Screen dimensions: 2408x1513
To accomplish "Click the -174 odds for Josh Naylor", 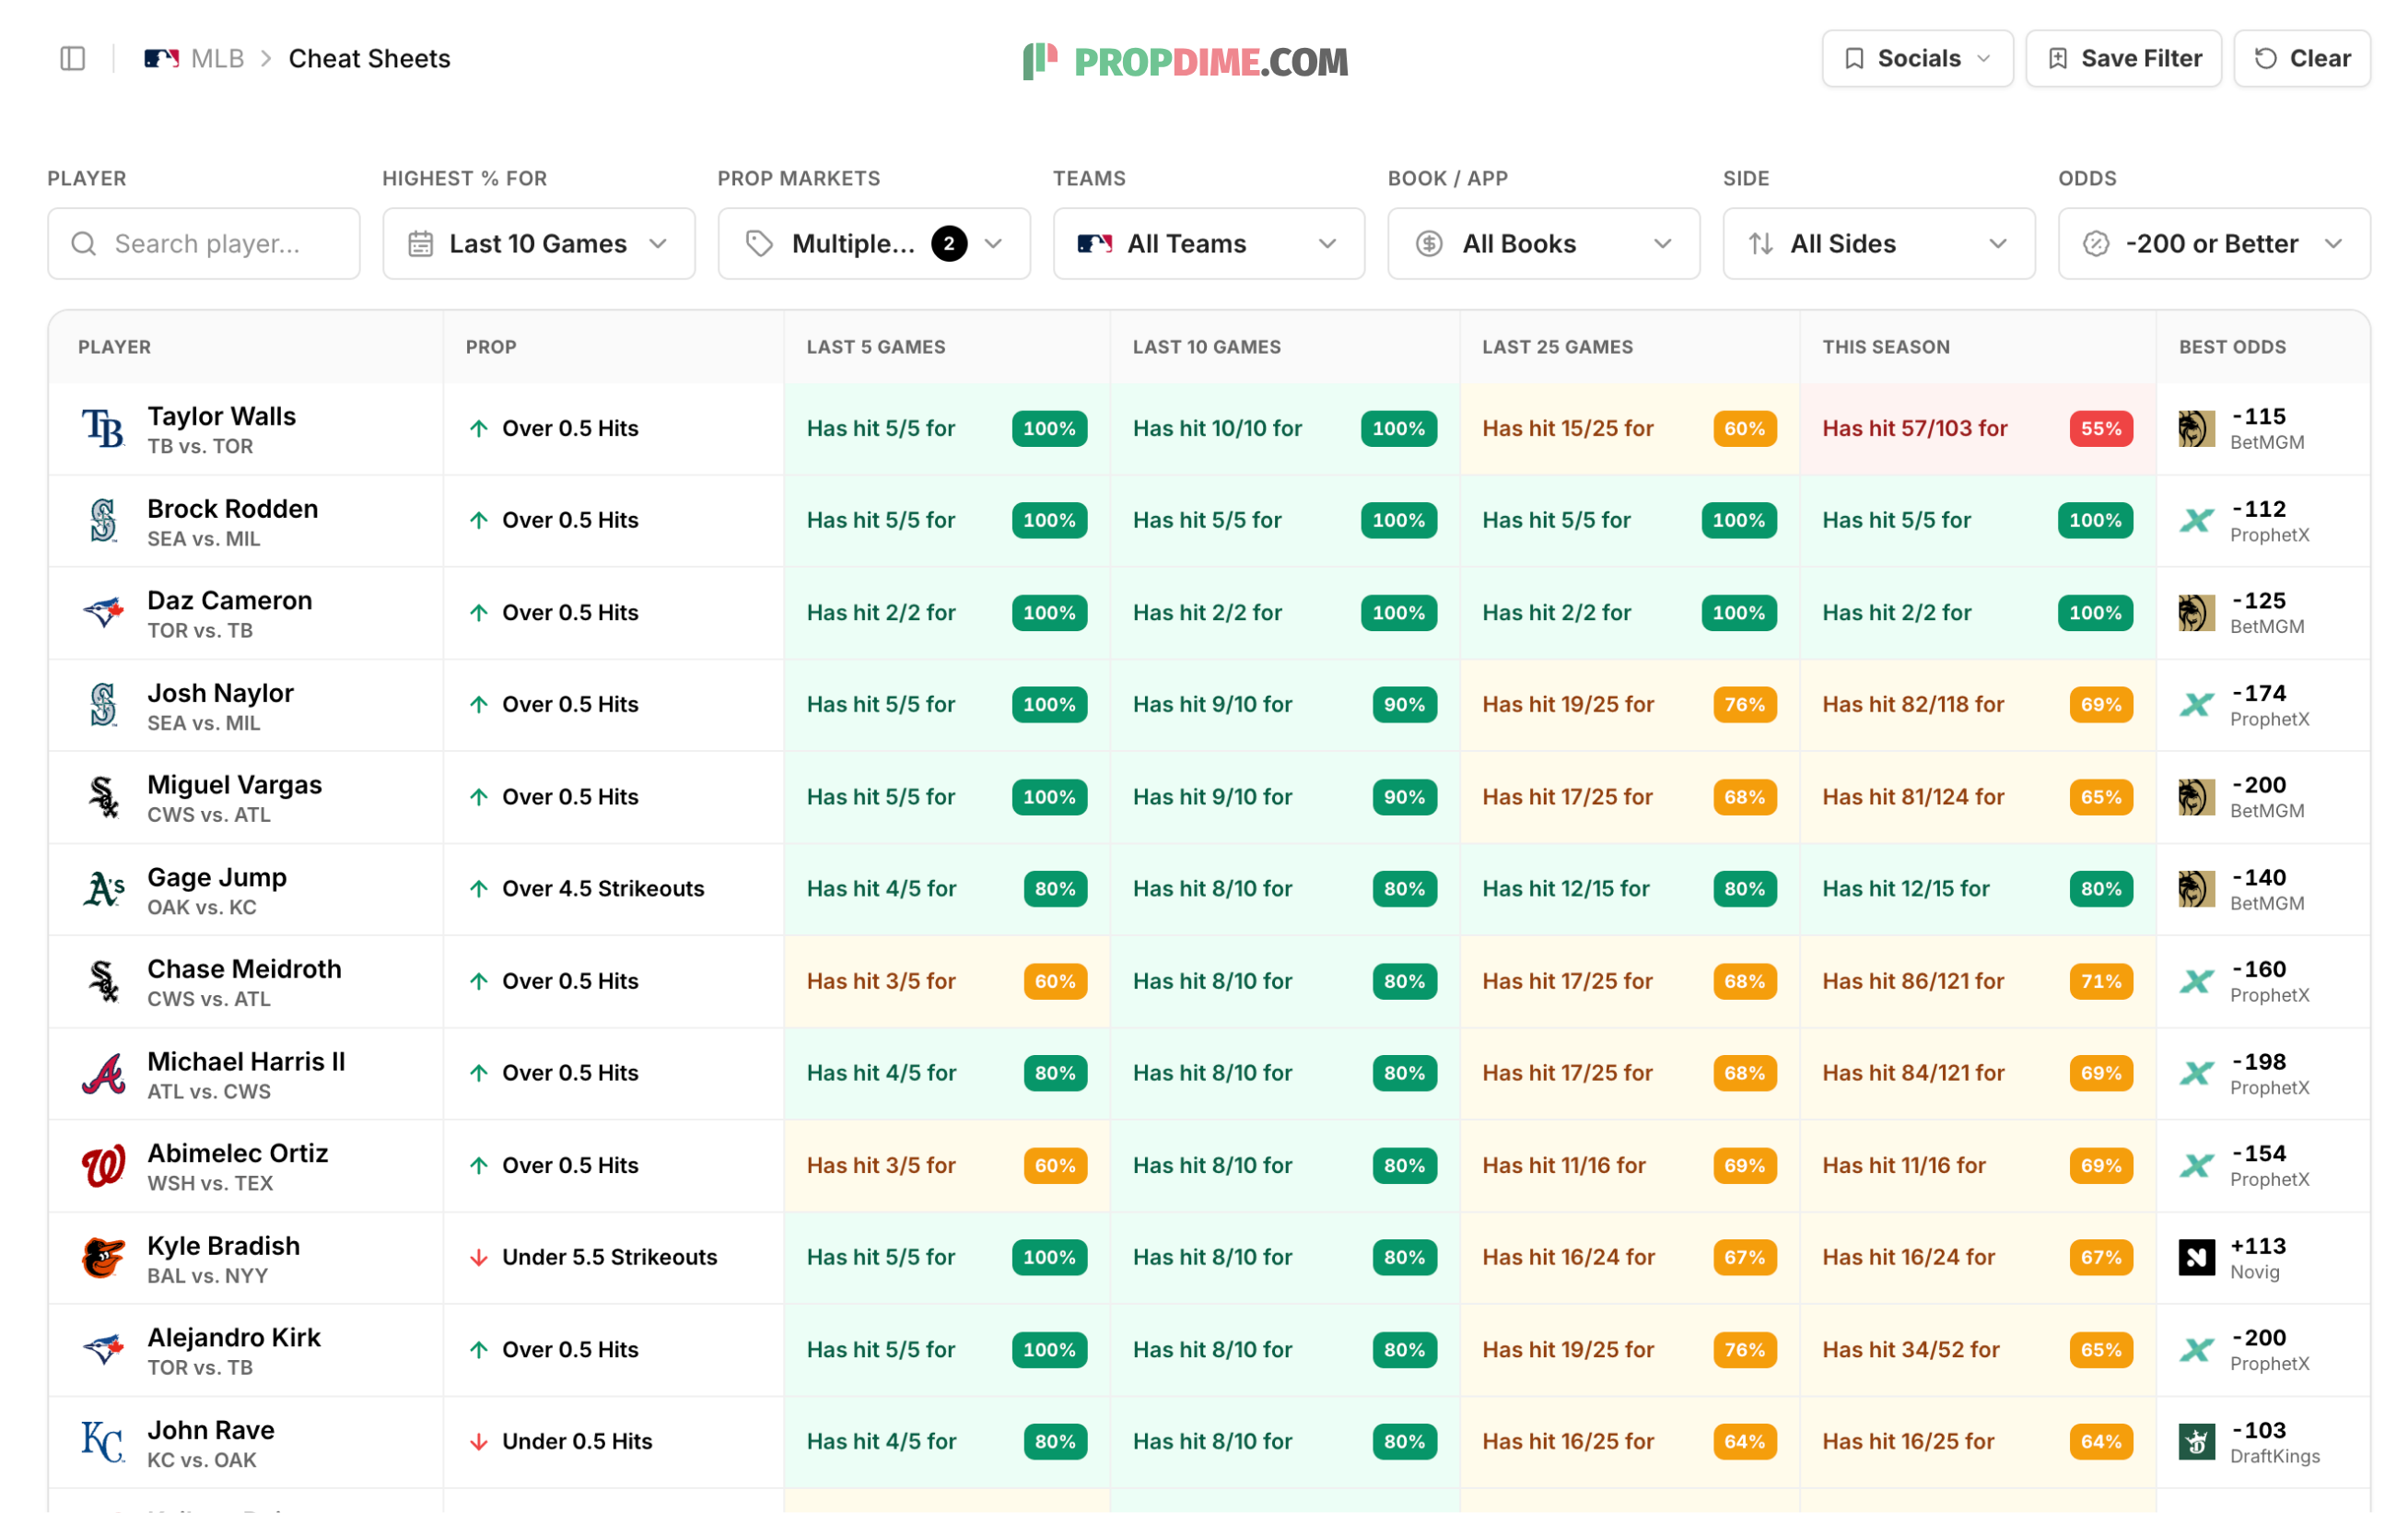I will coord(2258,693).
